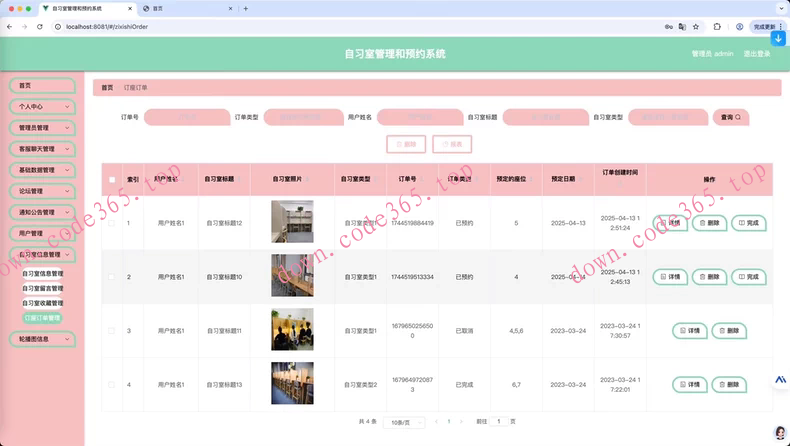Viewport: 790px width, 446px height.
Task: Click the floating blue logo widget on right edge
Action: pyautogui.click(x=780, y=379)
